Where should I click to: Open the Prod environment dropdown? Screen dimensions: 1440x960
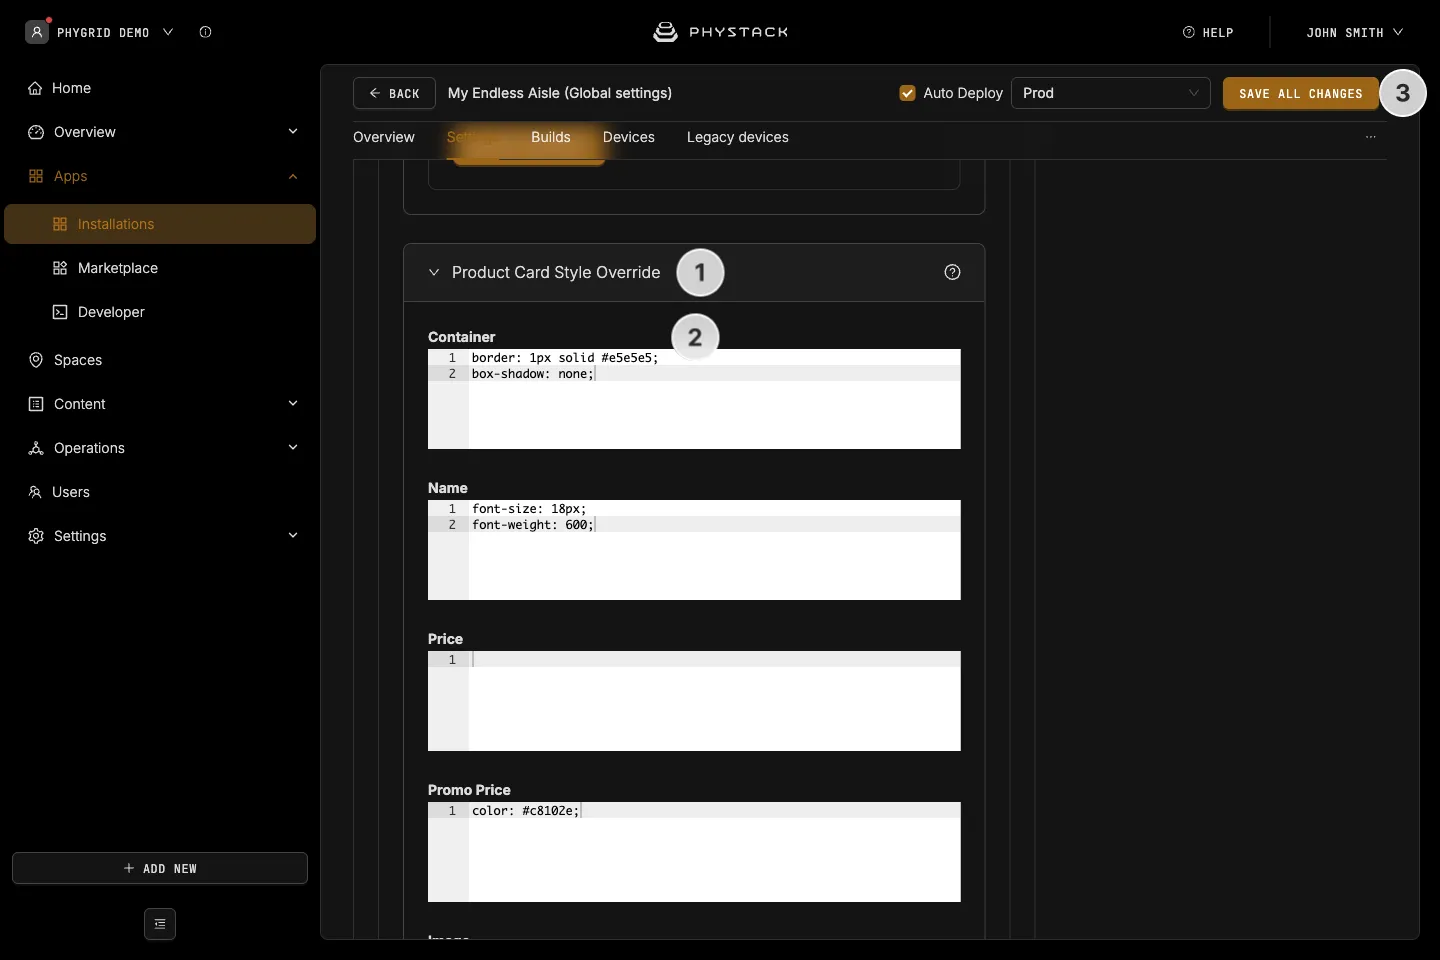(x=1111, y=93)
